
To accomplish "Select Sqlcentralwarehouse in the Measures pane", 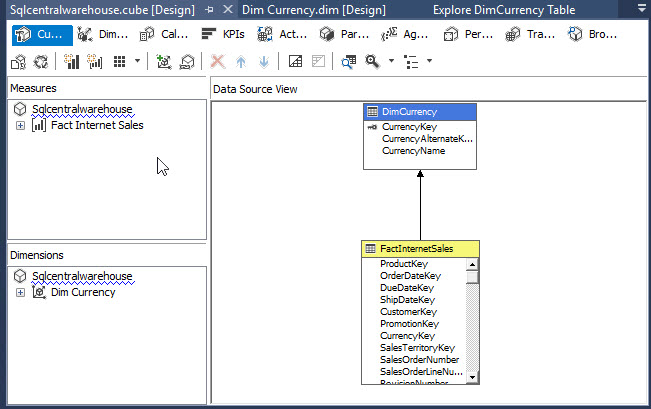I will (x=82, y=110).
